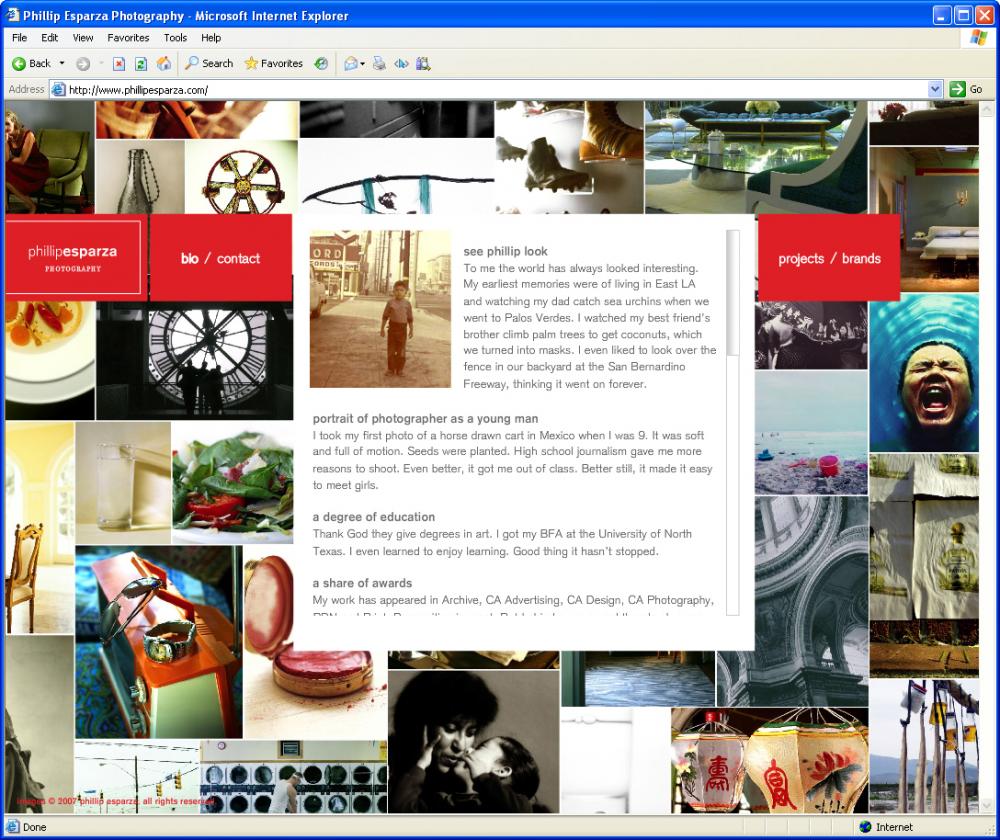1000x840 pixels.
Task: Select the bio / contact red tile
Action: tap(220, 258)
